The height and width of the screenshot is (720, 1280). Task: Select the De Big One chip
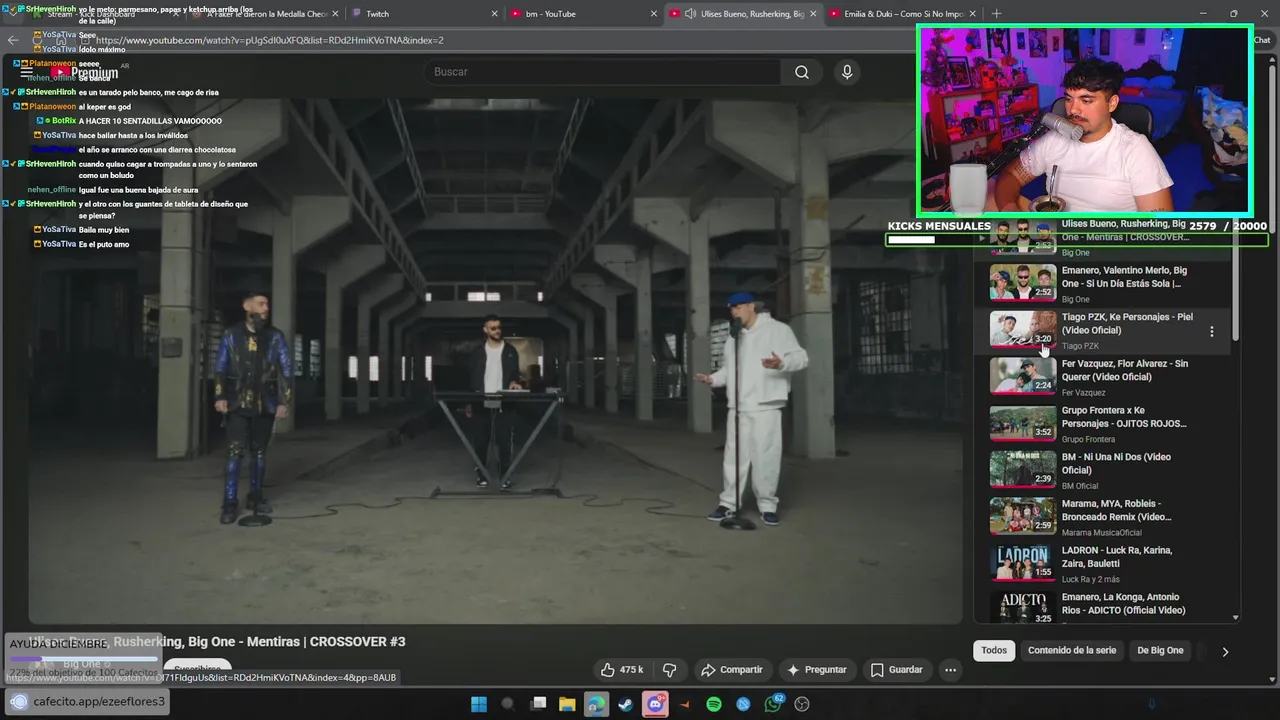(x=1160, y=650)
